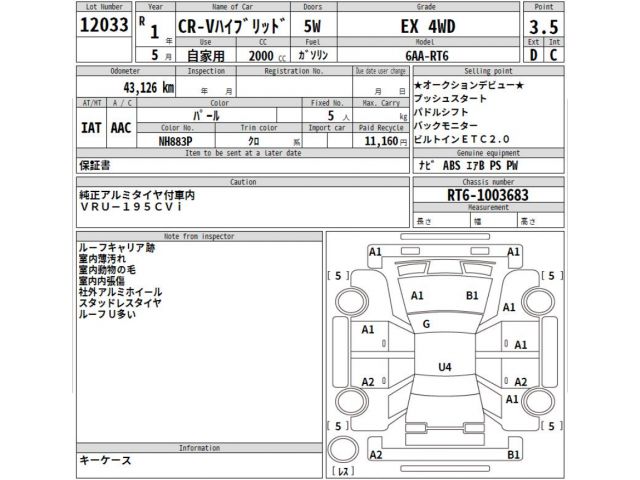Screen dimensions: 640x480
Task: Click the paid recycle amount 11,160円
Action: [386, 141]
